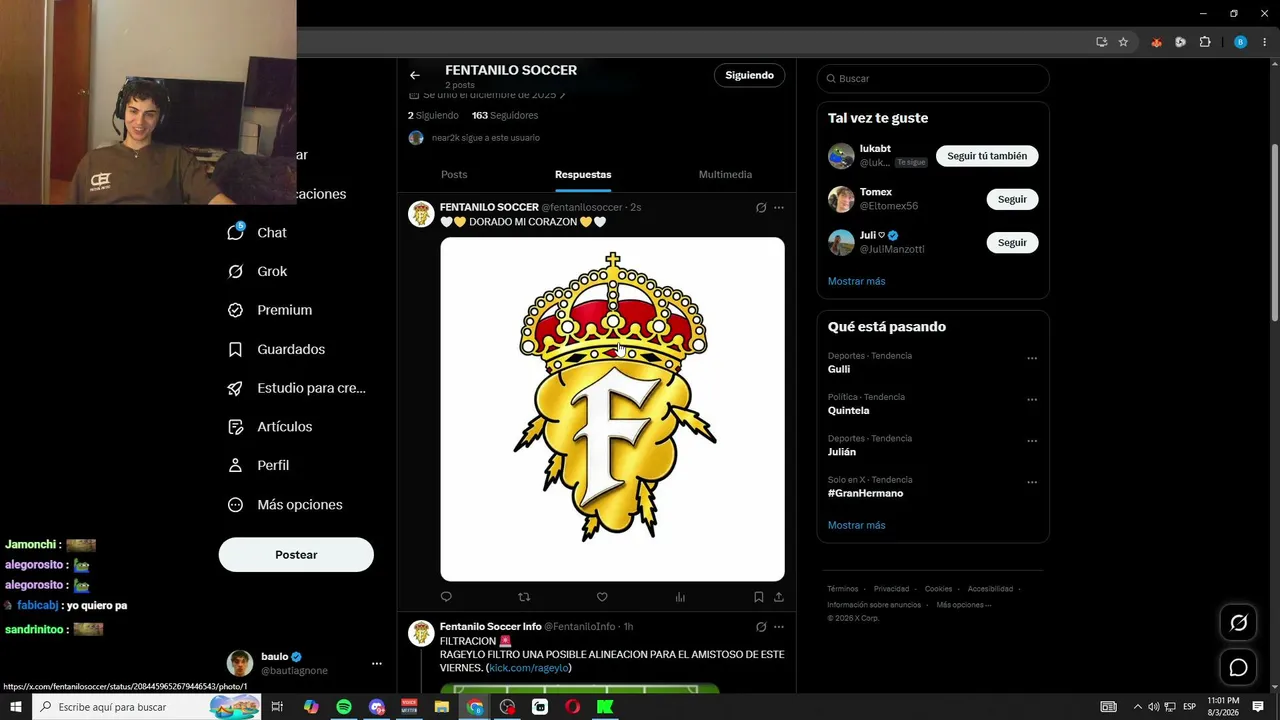Image resolution: width=1280 pixels, height=720 pixels.
Task: Open the Términos footer link
Action: [843, 589]
